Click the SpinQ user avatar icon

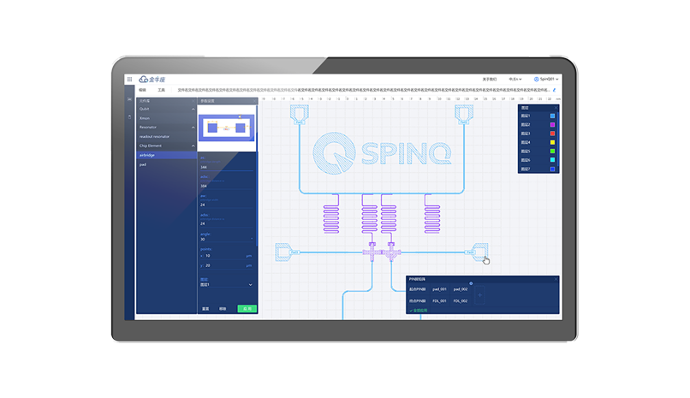(x=536, y=79)
